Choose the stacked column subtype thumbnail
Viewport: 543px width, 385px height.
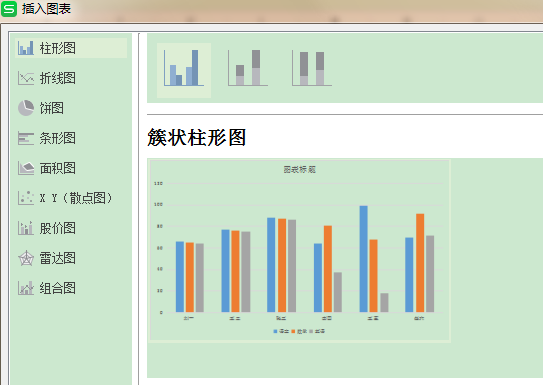tap(248, 68)
